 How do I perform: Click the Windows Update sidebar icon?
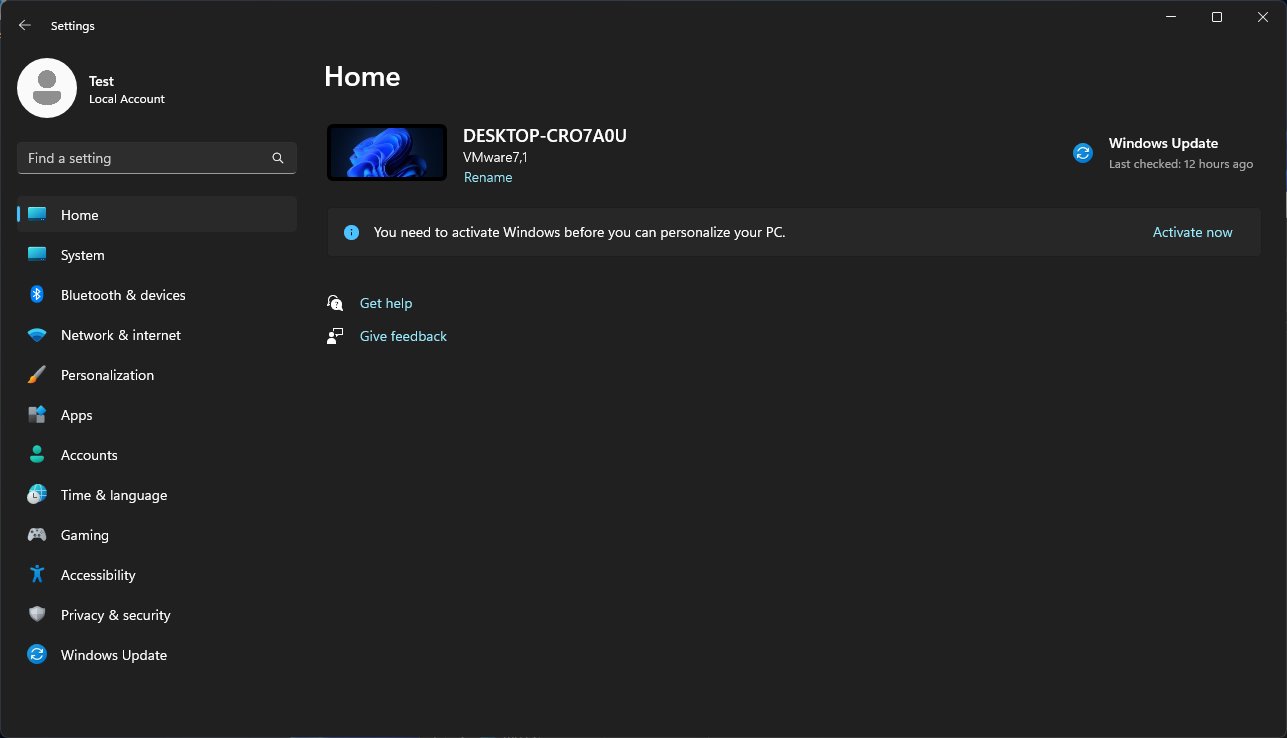pos(37,655)
